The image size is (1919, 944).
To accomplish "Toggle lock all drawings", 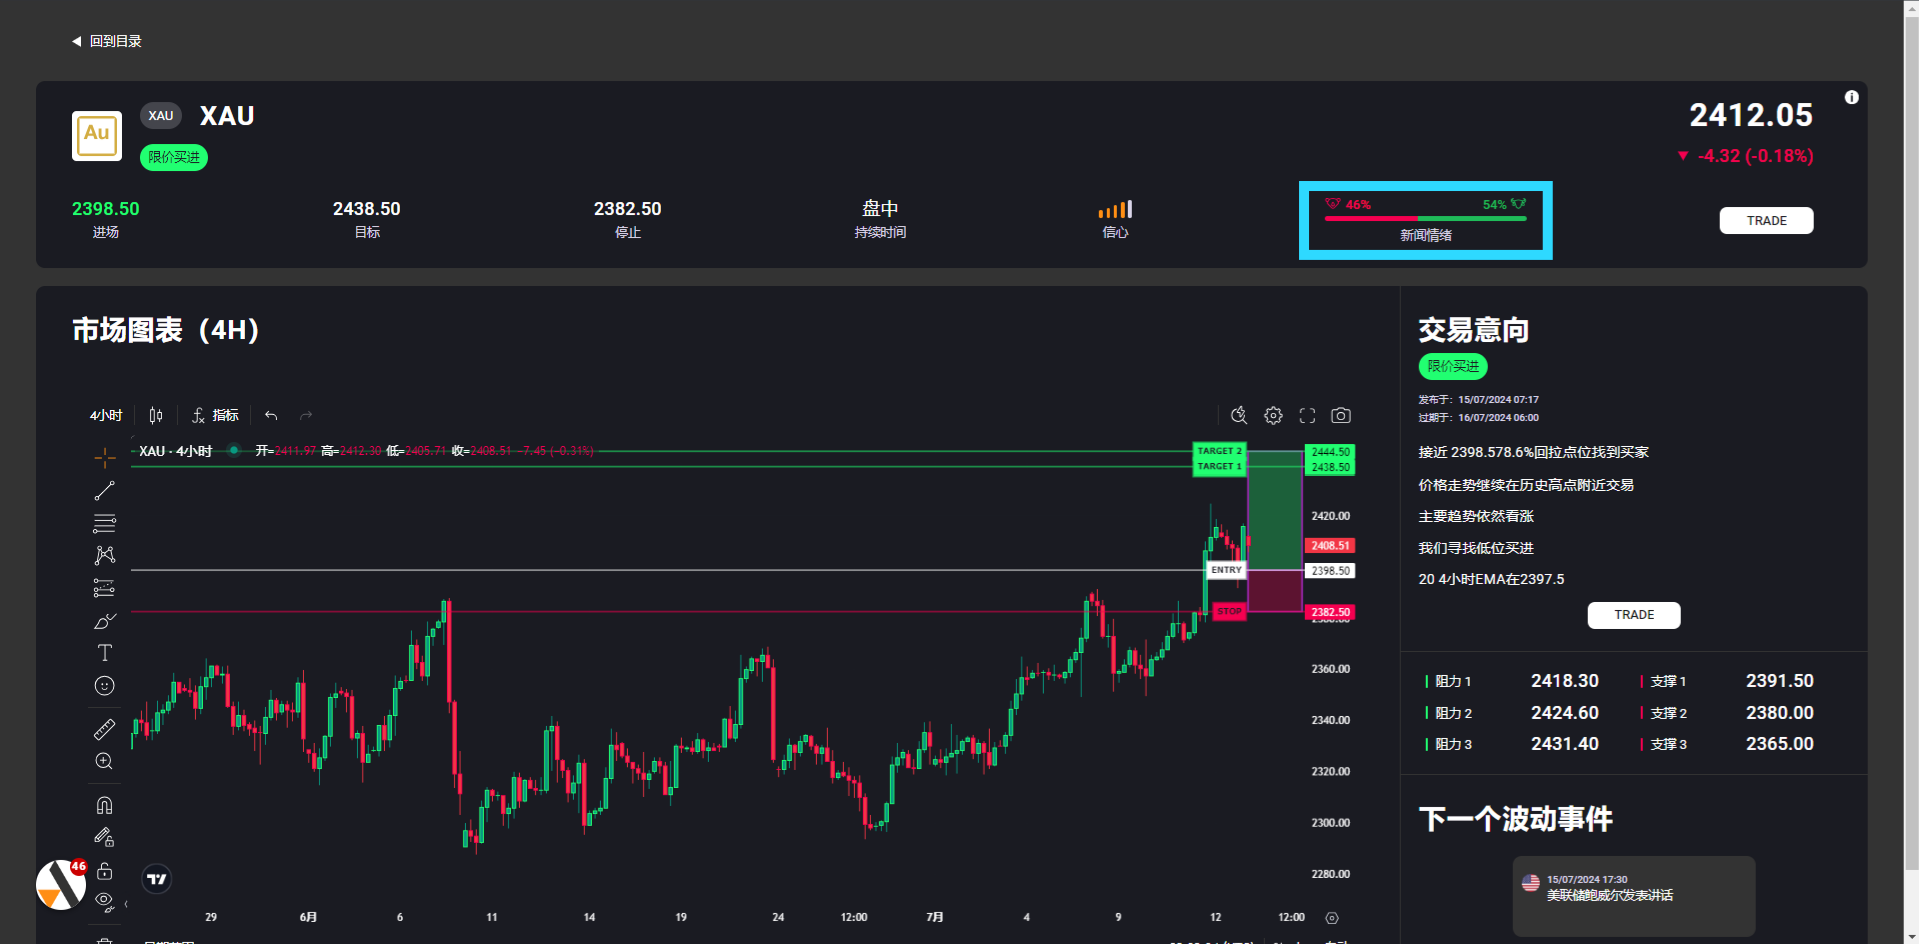I will pyautogui.click(x=104, y=871).
